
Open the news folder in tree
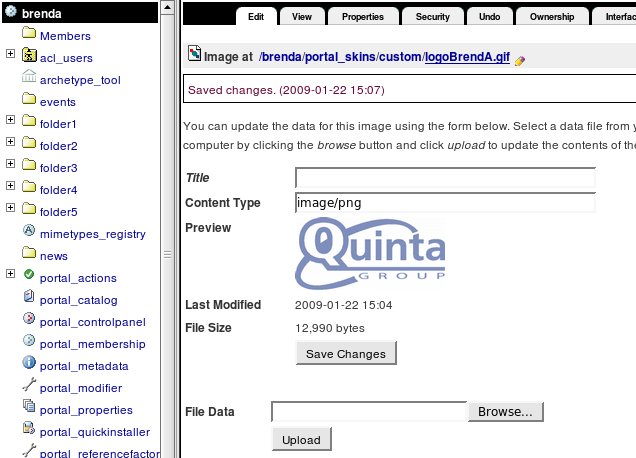click(54, 256)
